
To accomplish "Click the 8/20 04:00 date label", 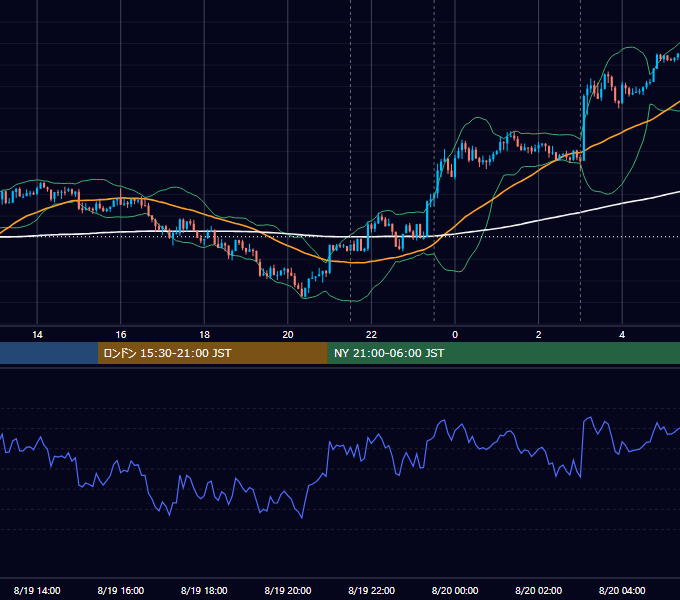I will [x=622, y=590].
